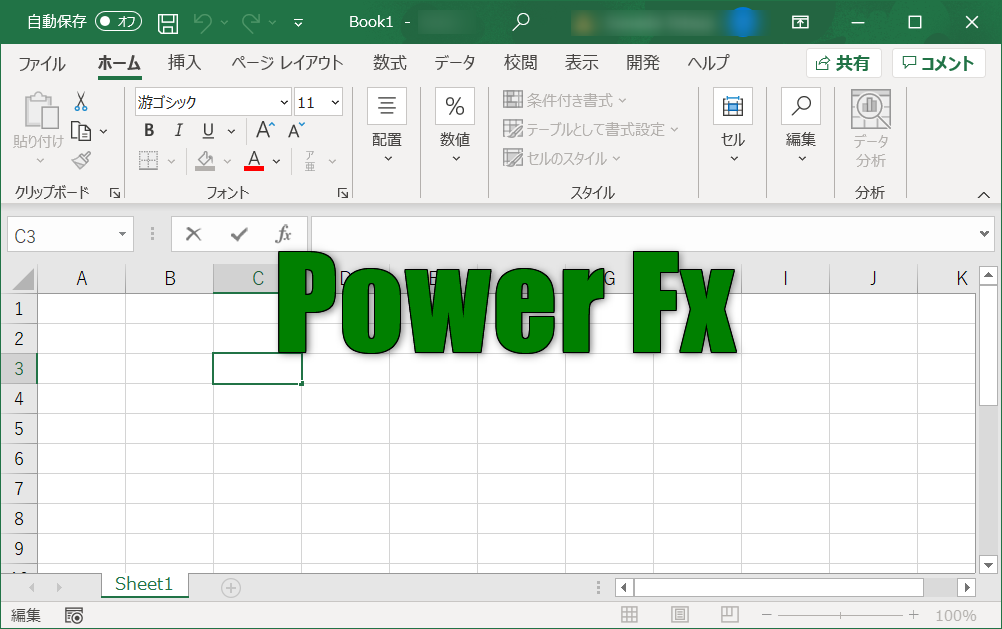1002x629 pixels.
Task: Click the Insert Function fx icon
Action: coord(283,234)
